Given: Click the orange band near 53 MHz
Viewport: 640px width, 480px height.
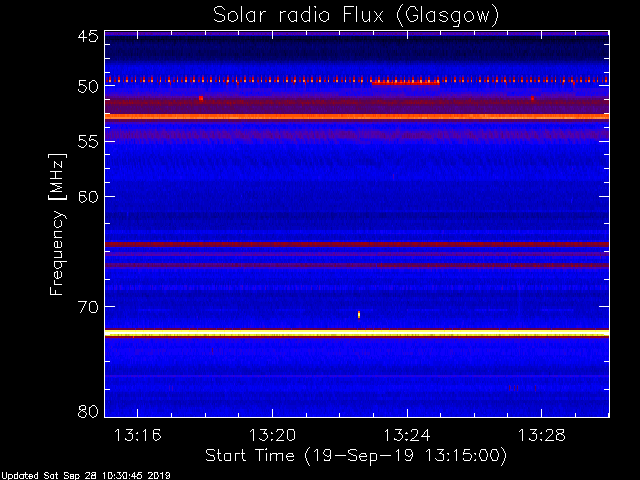Looking at the screenshot, I should point(357,117).
